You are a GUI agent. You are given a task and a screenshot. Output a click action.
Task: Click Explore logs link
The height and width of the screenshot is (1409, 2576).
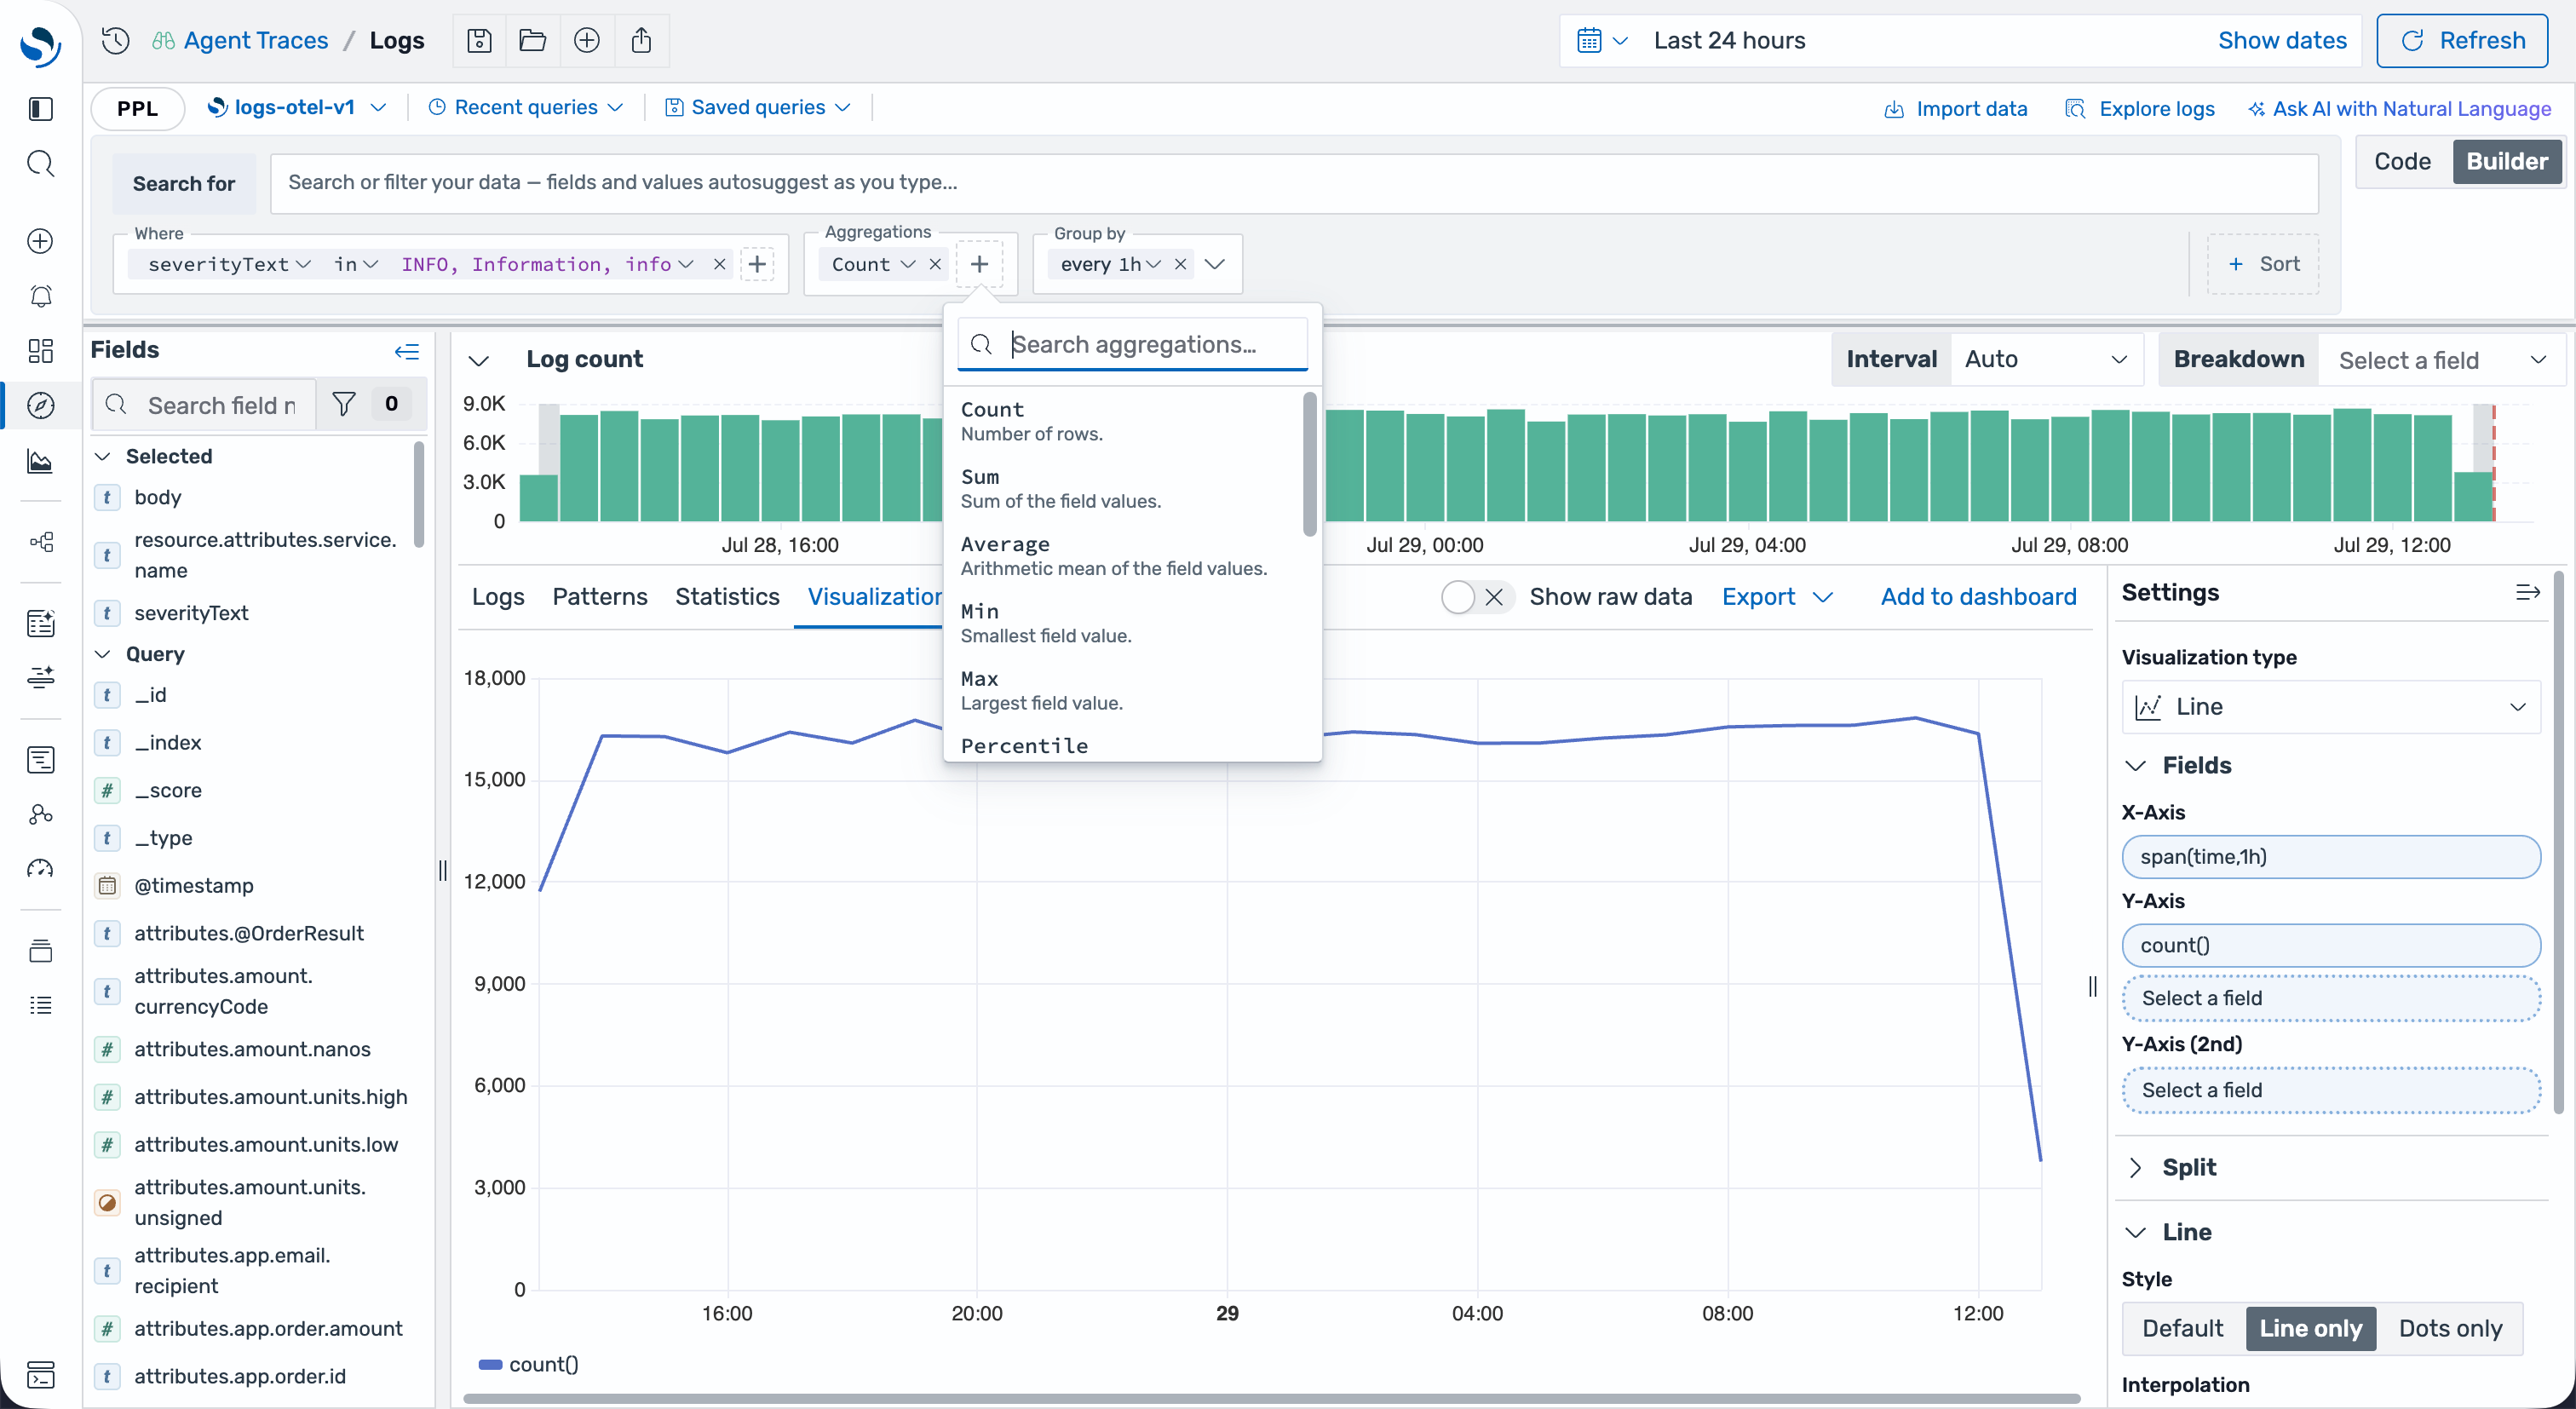click(x=2140, y=109)
